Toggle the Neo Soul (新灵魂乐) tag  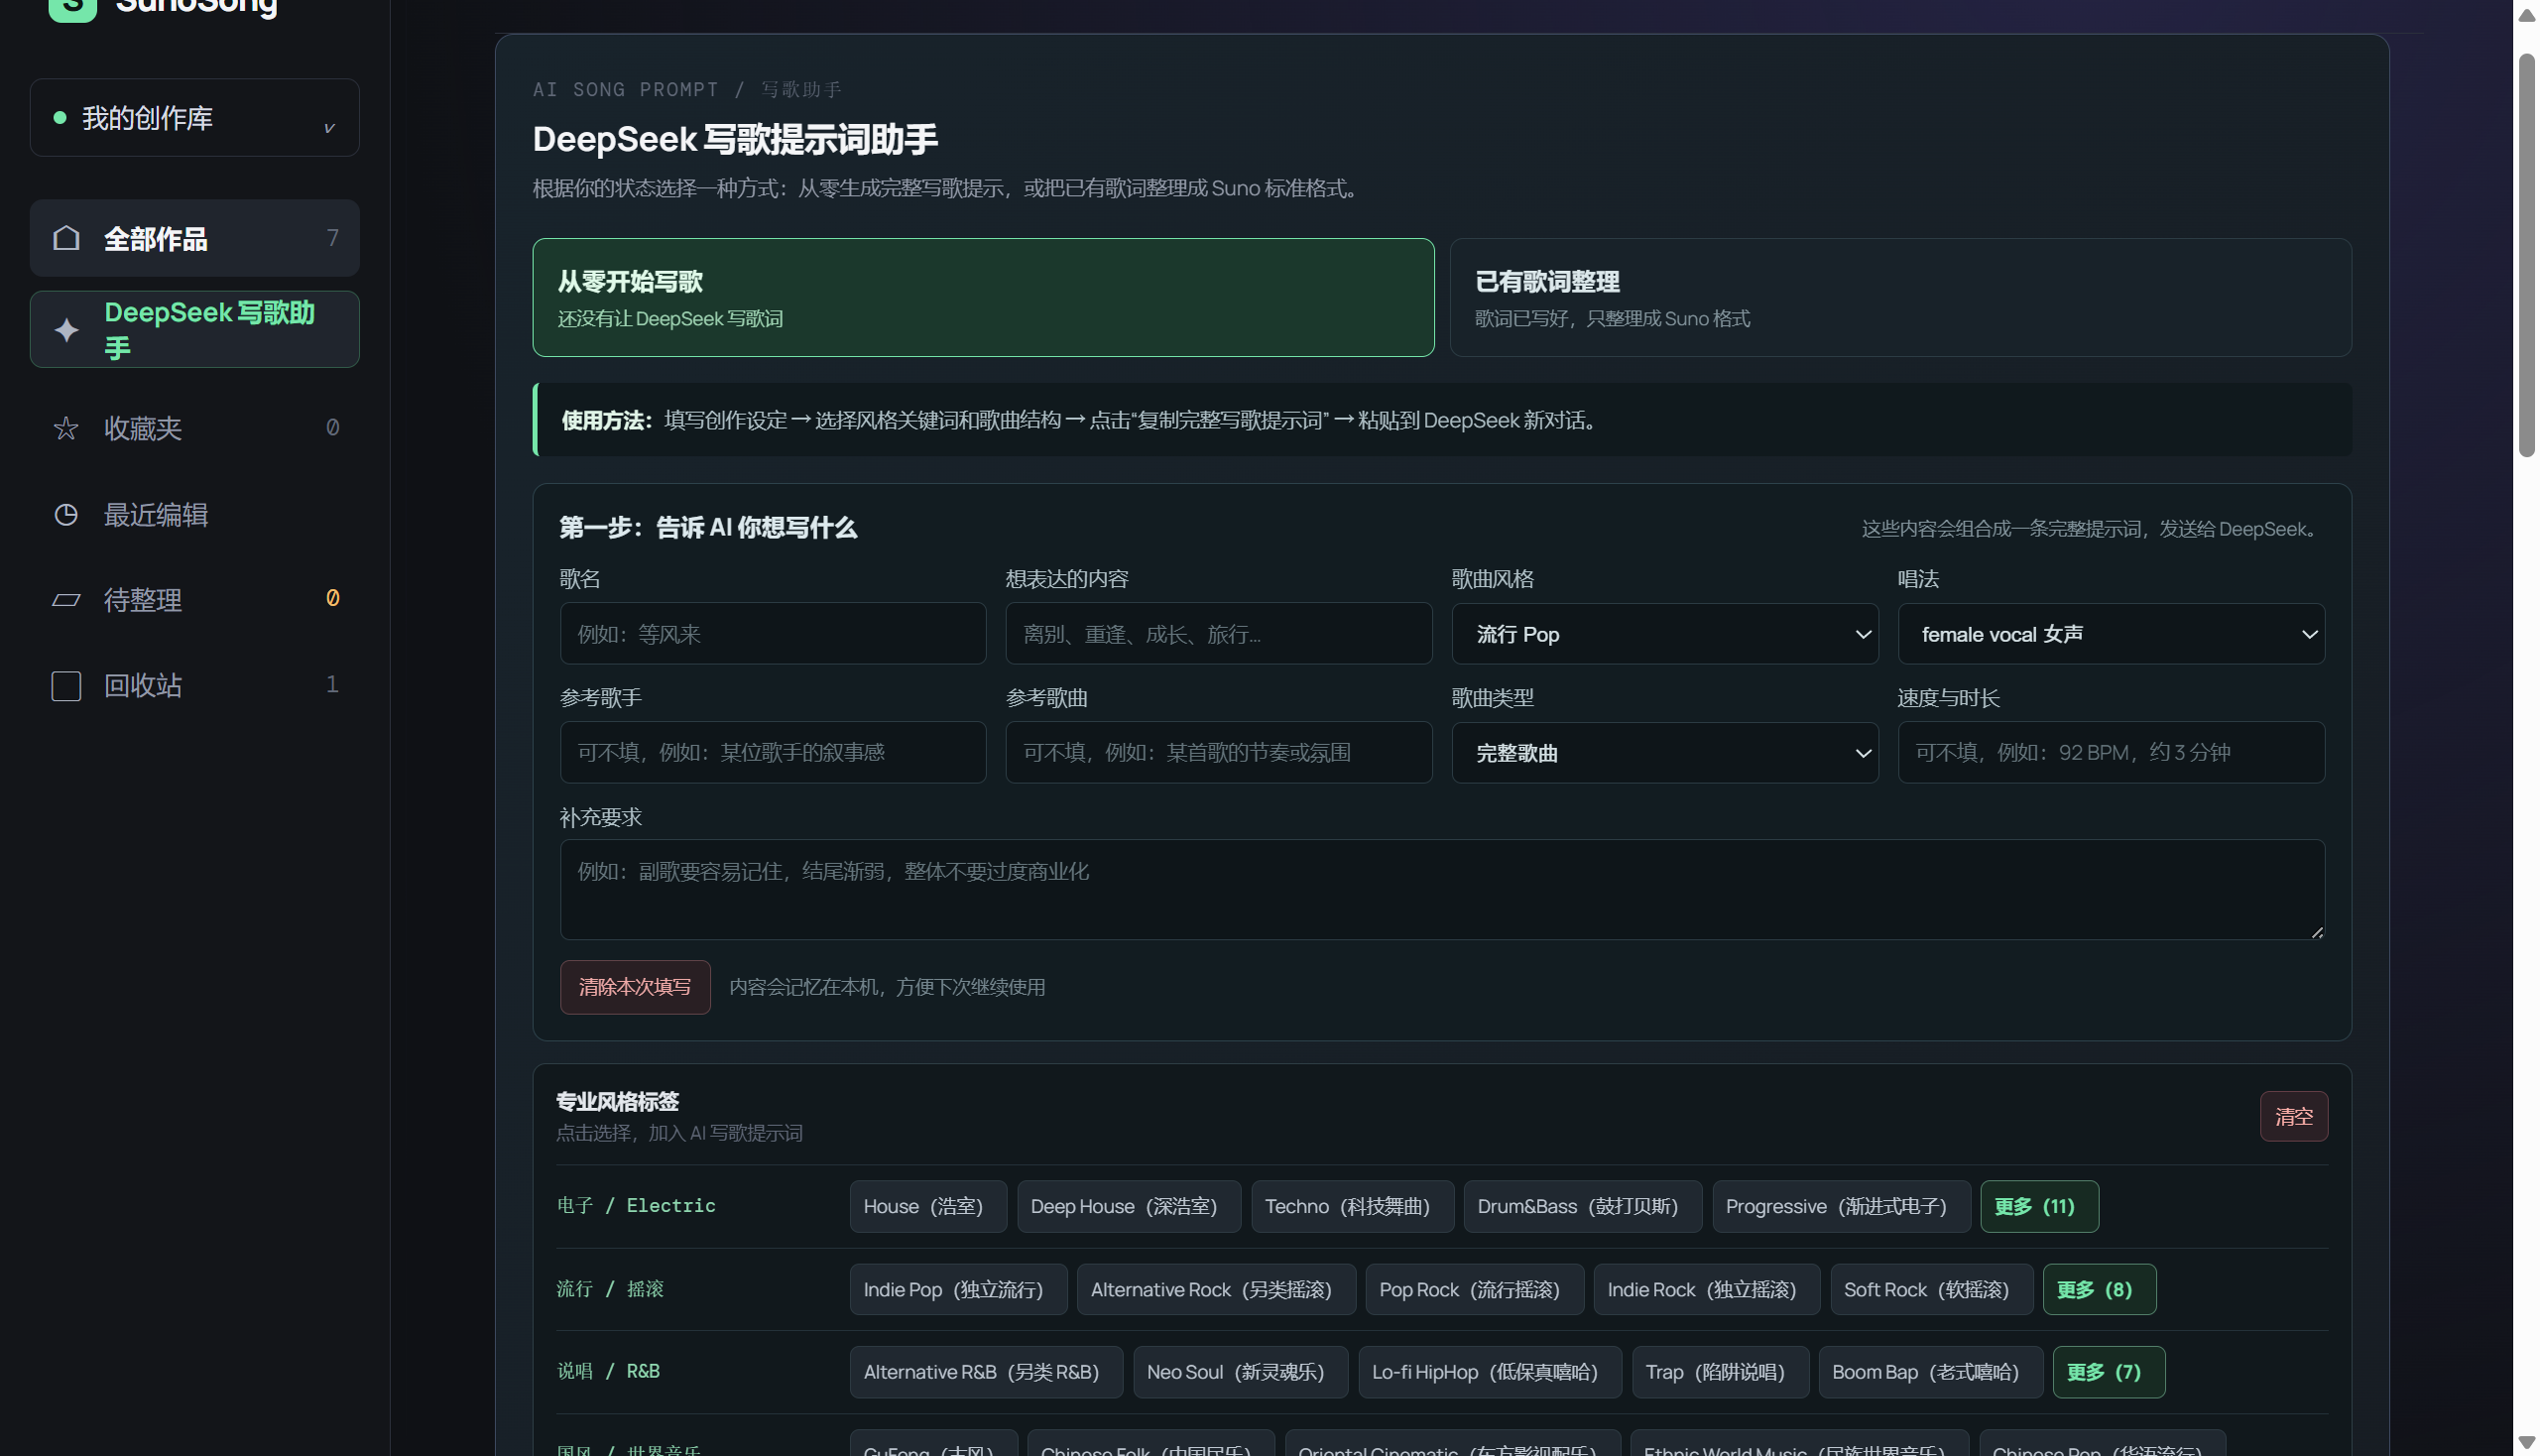(1242, 1372)
